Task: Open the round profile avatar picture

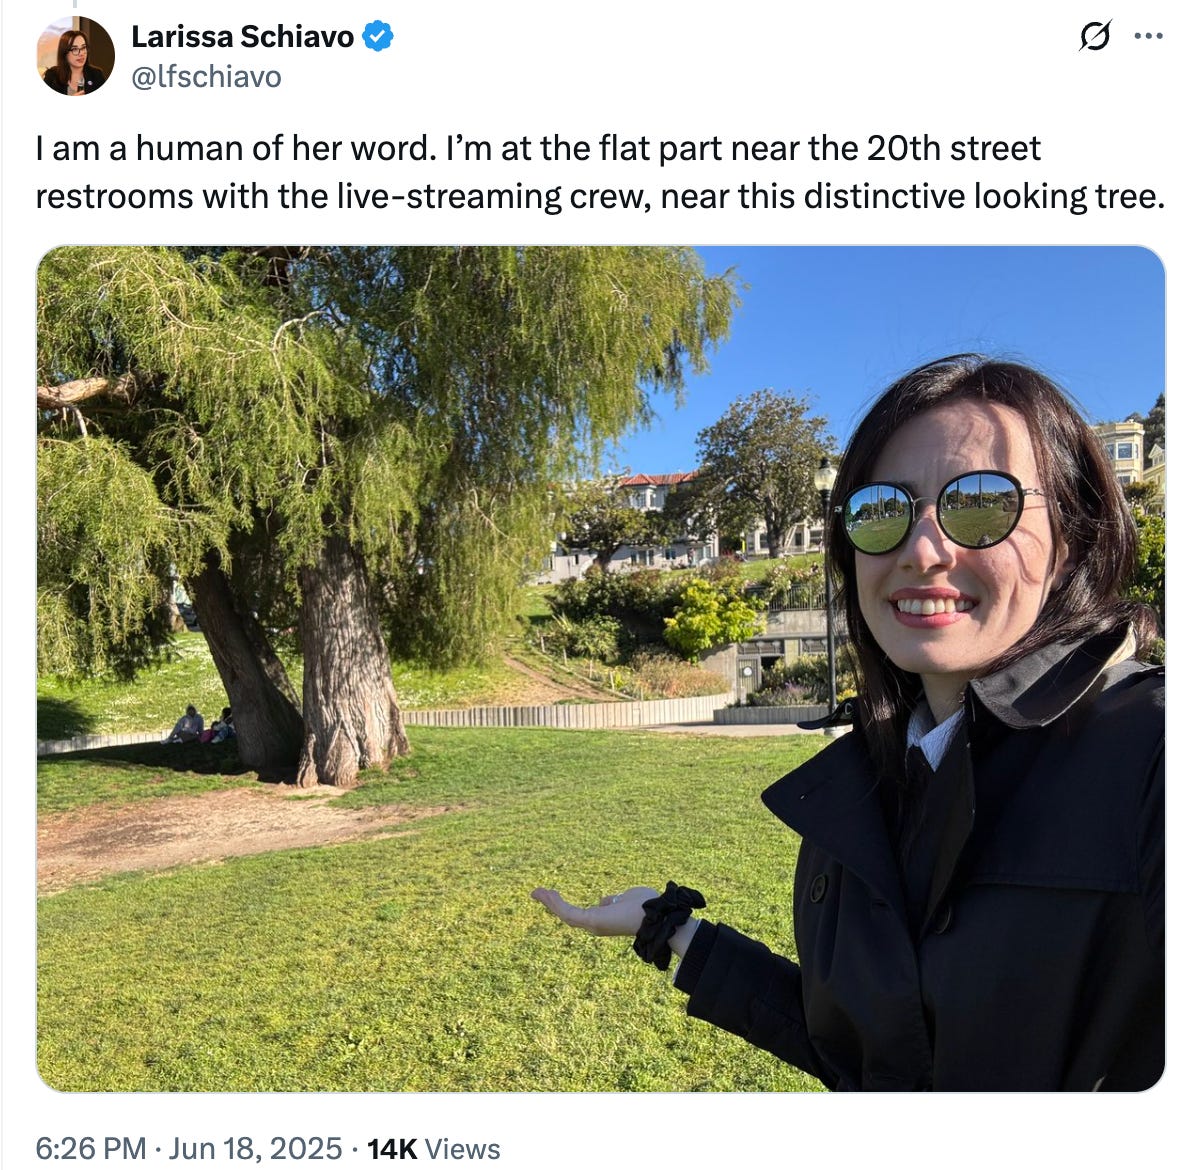Action: pyautogui.click(x=75, y=56)
